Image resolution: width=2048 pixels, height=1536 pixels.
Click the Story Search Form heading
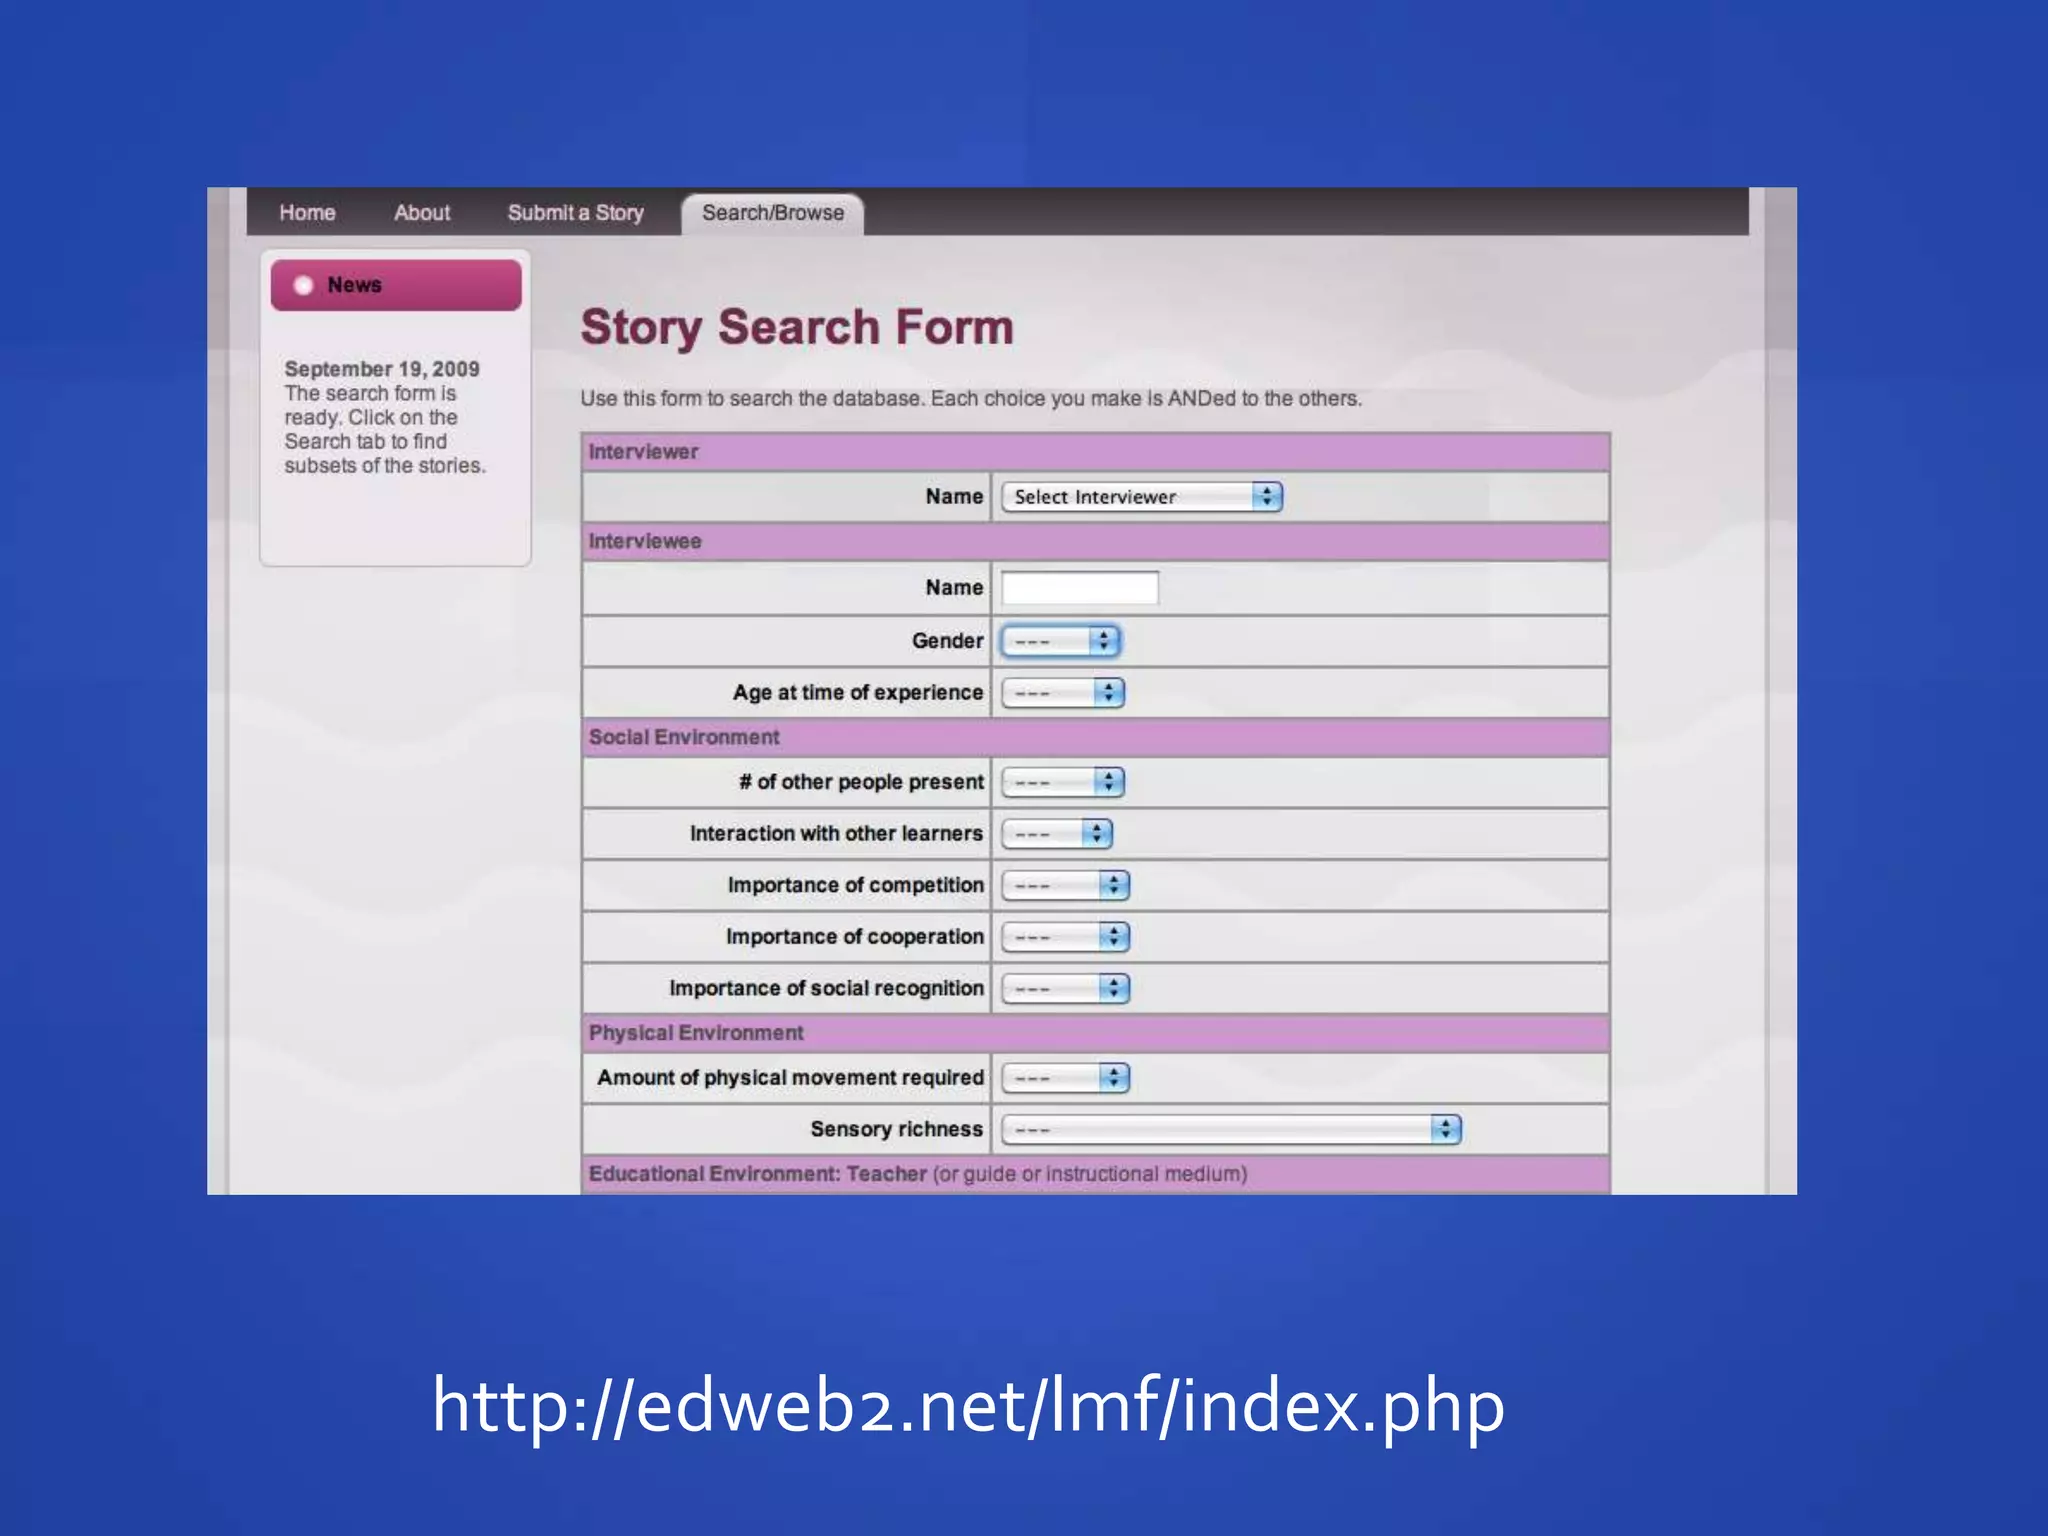(797, 328)
